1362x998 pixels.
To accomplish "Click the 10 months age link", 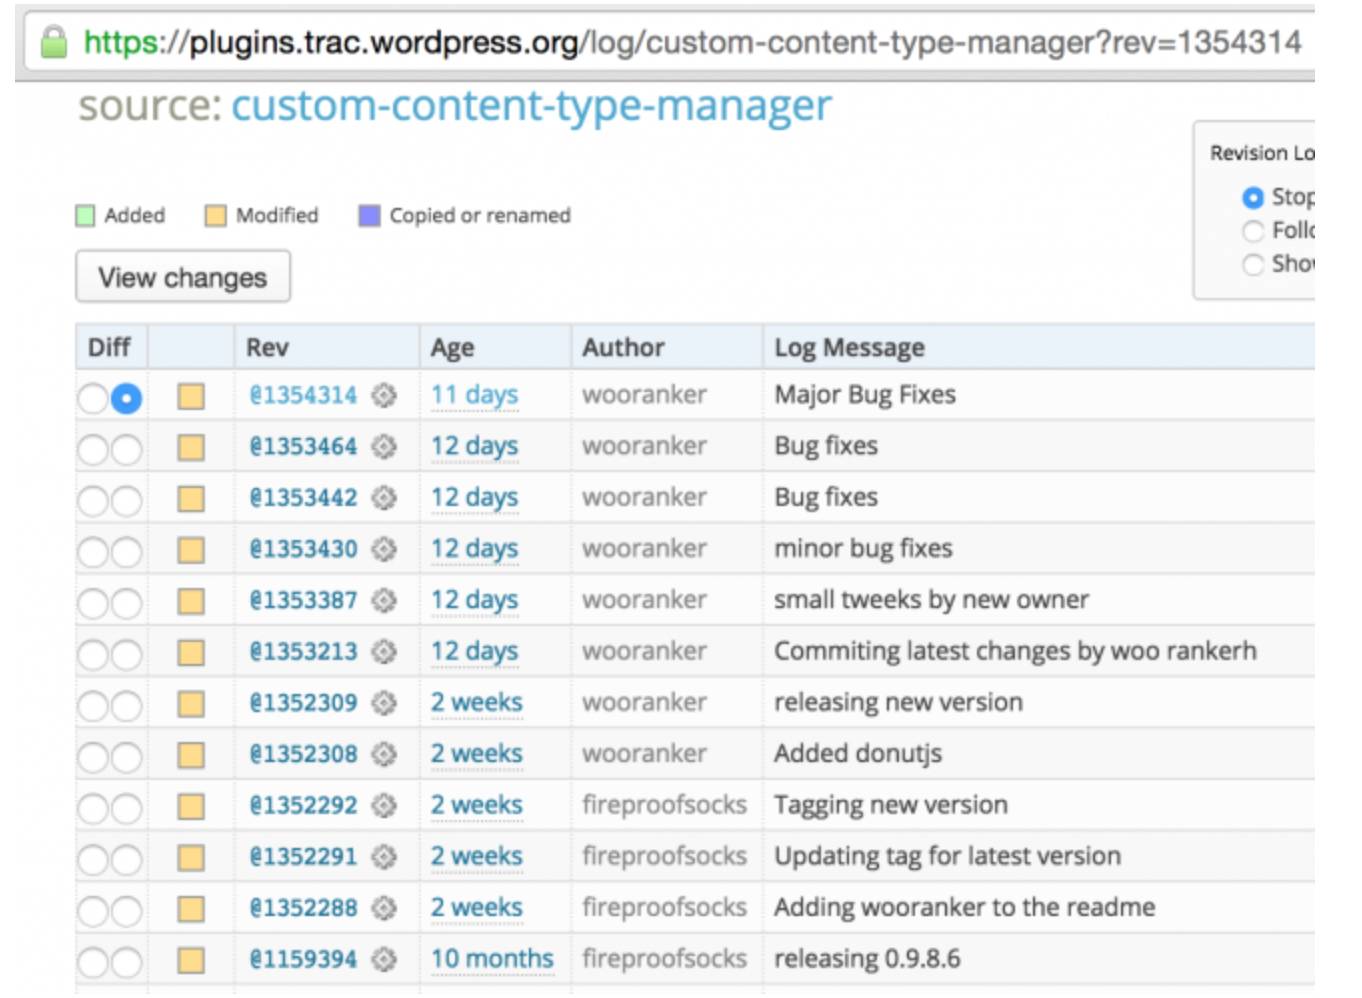I will 491,959.
